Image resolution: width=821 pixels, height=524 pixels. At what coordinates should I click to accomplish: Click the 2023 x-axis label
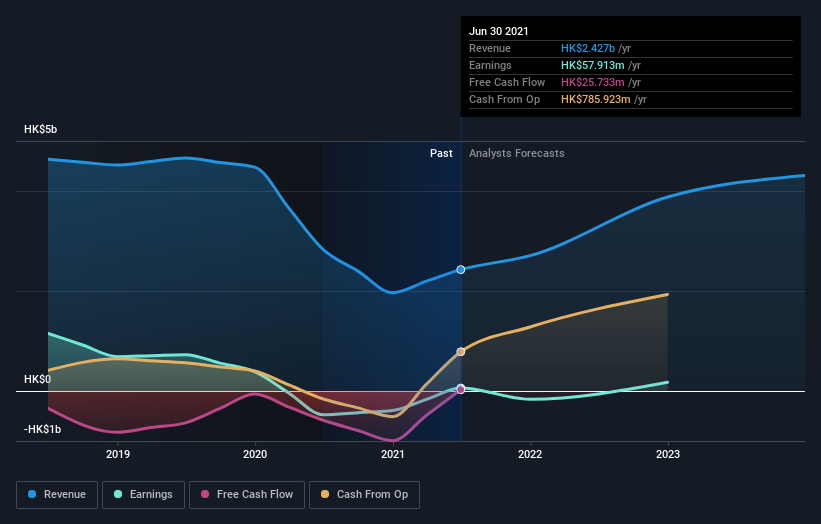[668, 454]
